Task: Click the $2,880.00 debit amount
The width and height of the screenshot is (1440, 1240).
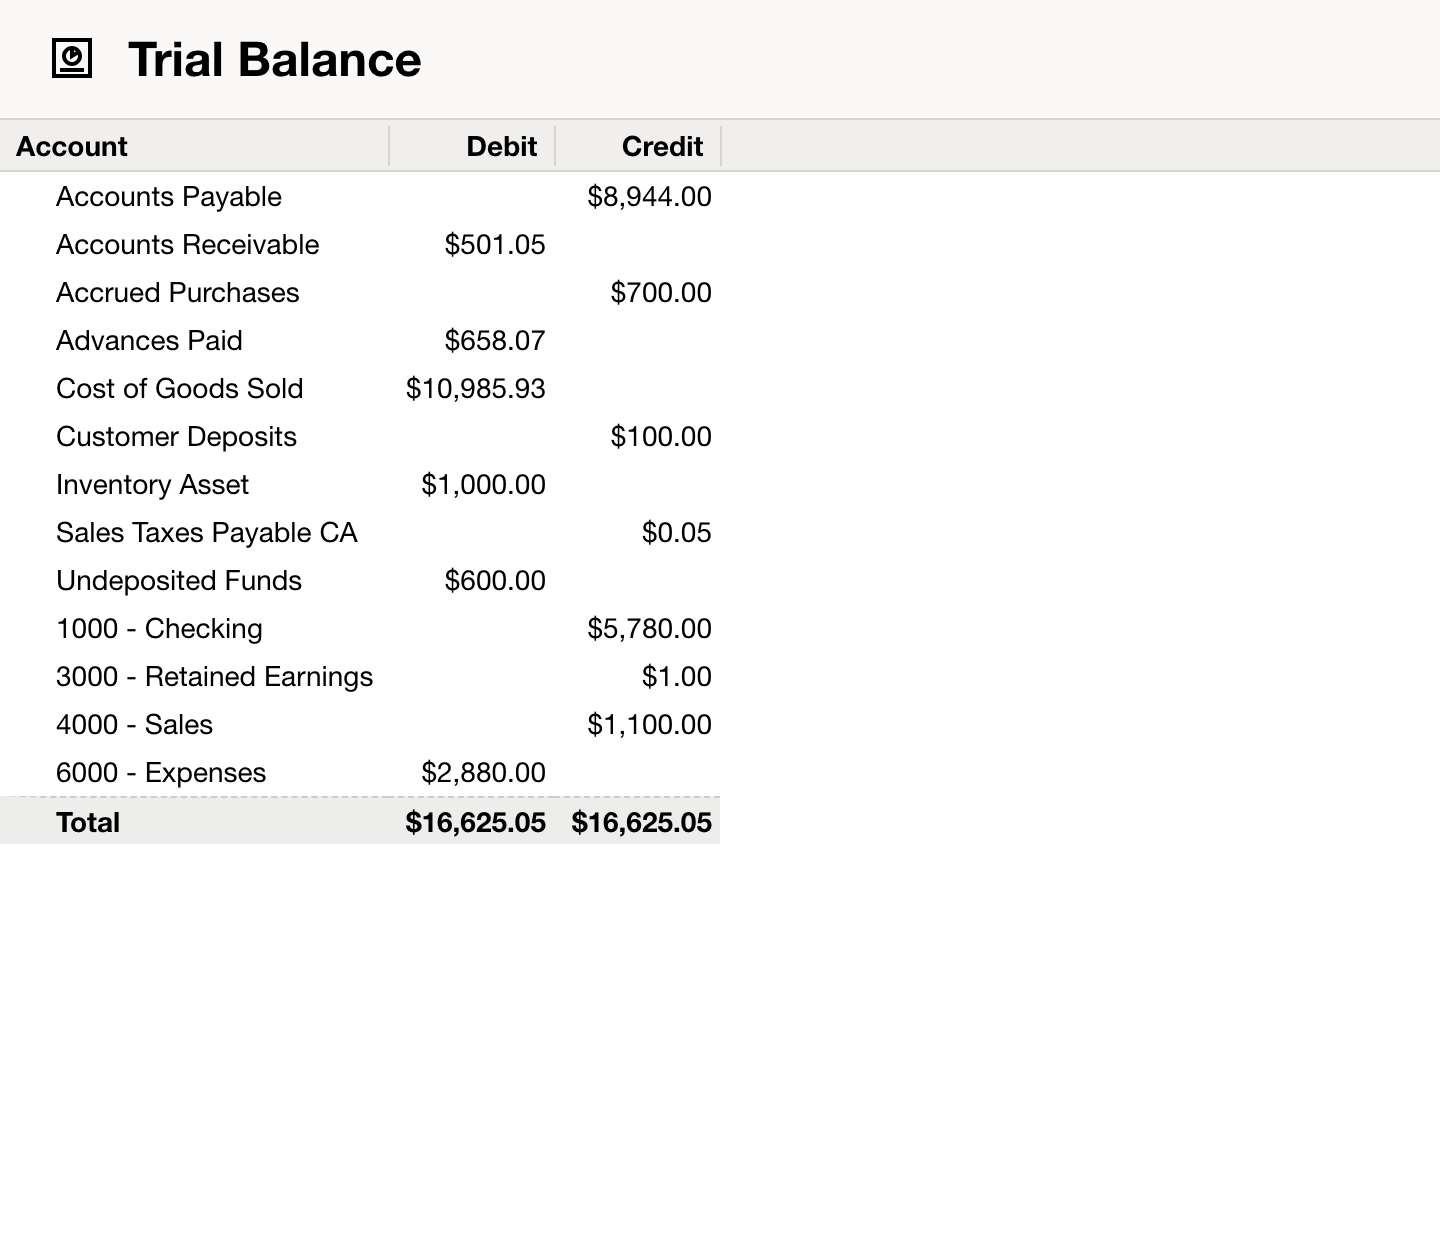Action: [484, 773]
